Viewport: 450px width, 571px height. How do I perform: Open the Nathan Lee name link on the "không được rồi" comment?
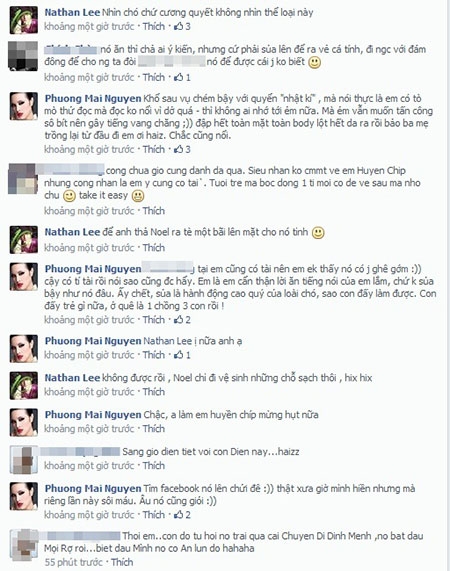click(72, 378)
